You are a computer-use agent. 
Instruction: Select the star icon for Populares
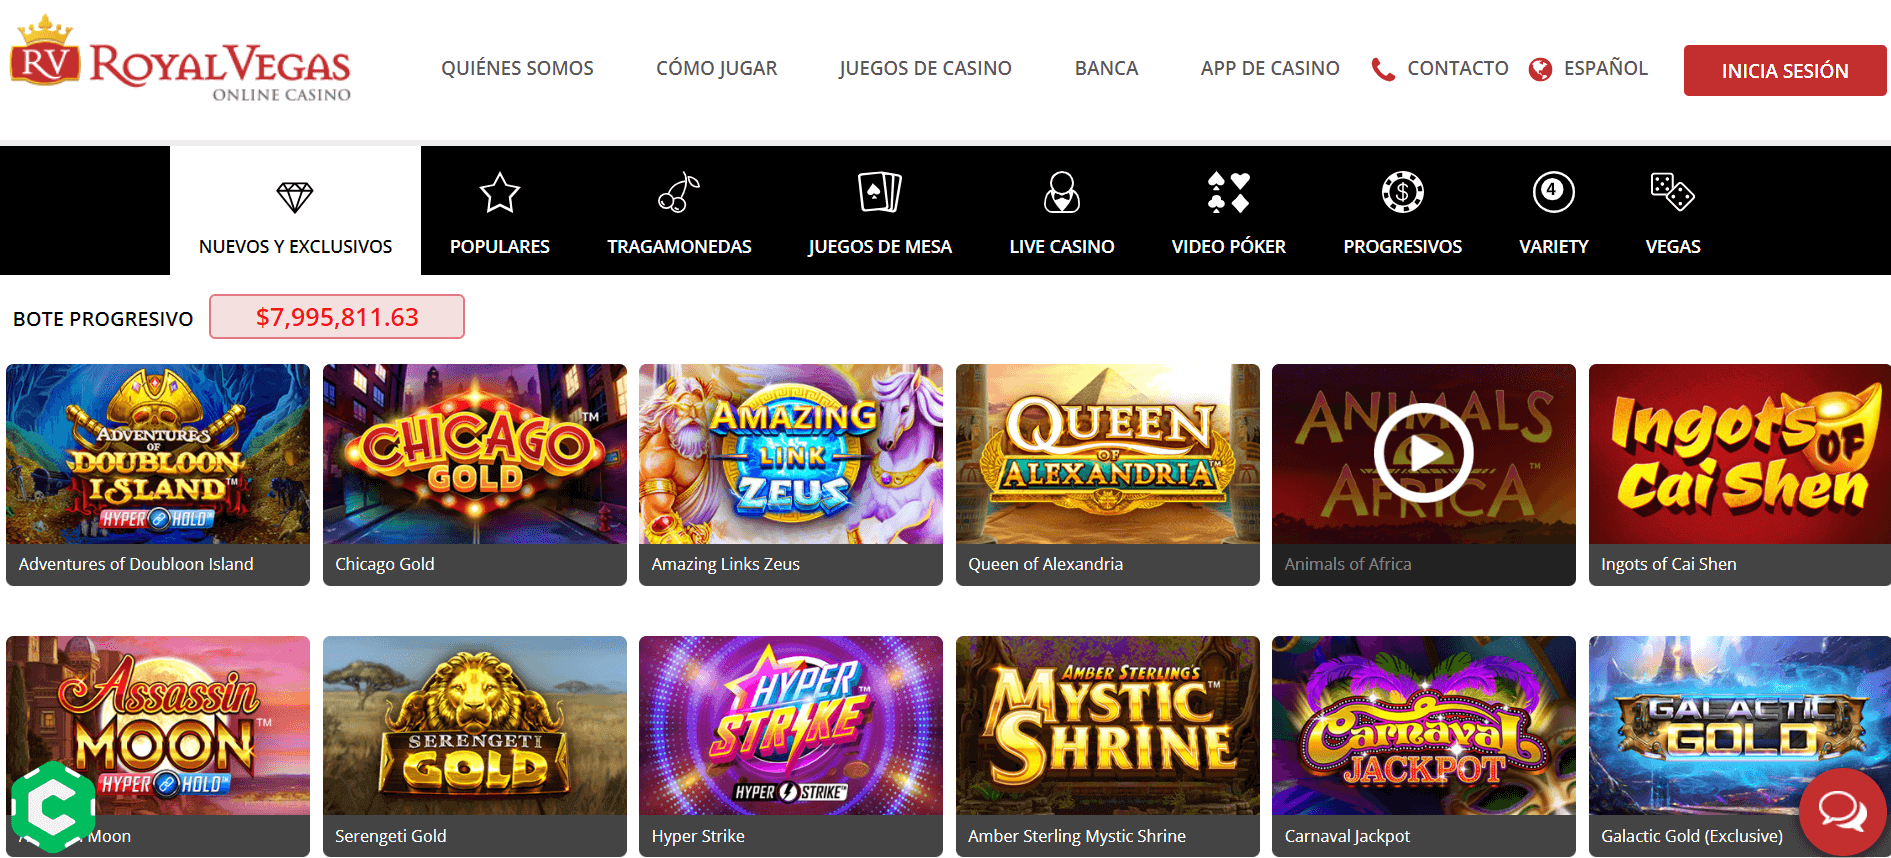[x=499, y=193]
